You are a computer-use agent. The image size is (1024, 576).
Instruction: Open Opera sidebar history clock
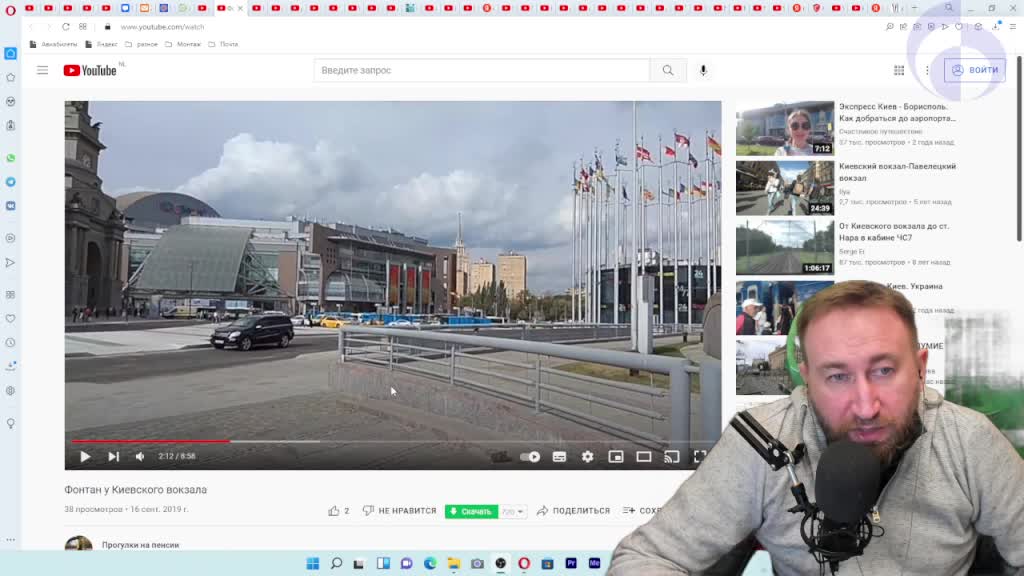tap(10, 343)
